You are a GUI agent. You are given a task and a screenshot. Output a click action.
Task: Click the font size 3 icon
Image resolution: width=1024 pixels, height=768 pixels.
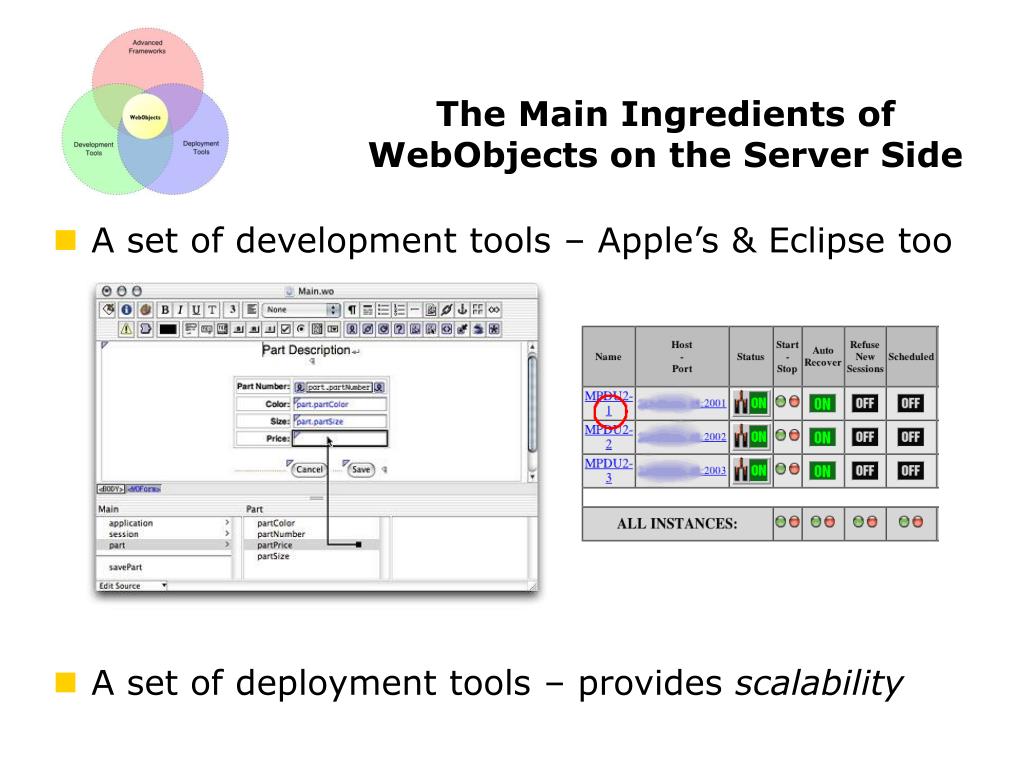click(232, 310)
